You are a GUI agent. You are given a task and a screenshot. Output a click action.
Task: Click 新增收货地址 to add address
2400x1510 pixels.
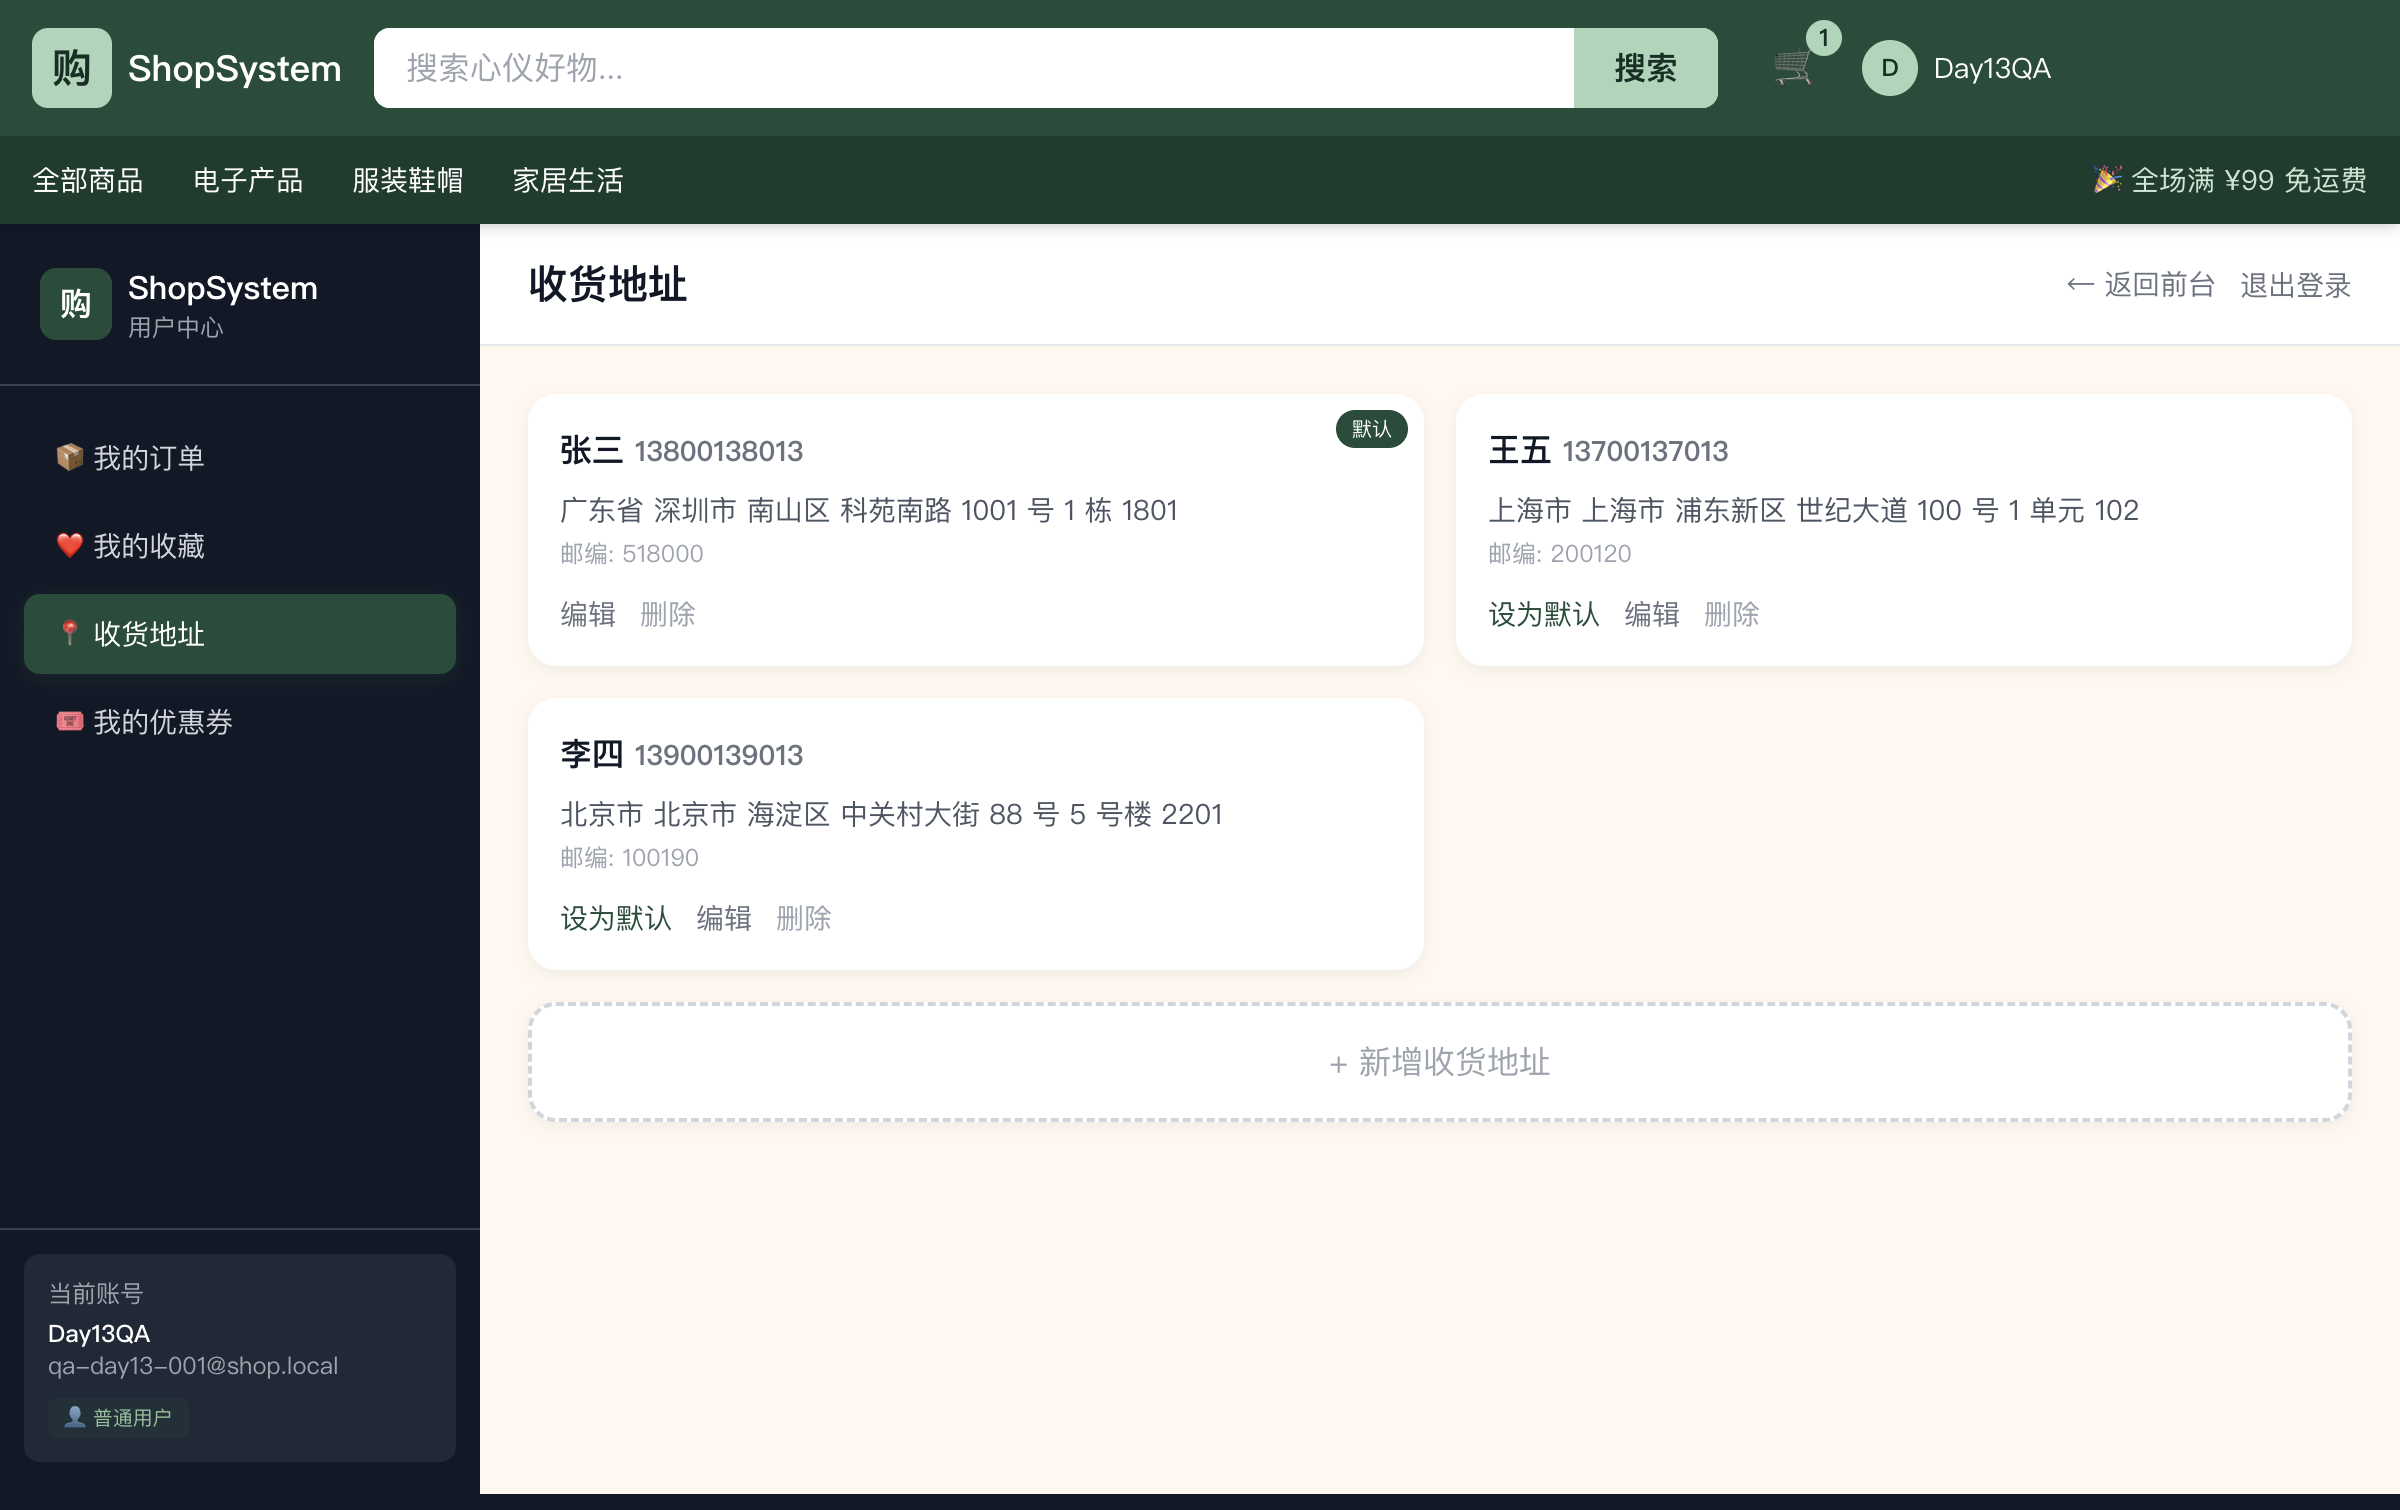point(1440,1062)
